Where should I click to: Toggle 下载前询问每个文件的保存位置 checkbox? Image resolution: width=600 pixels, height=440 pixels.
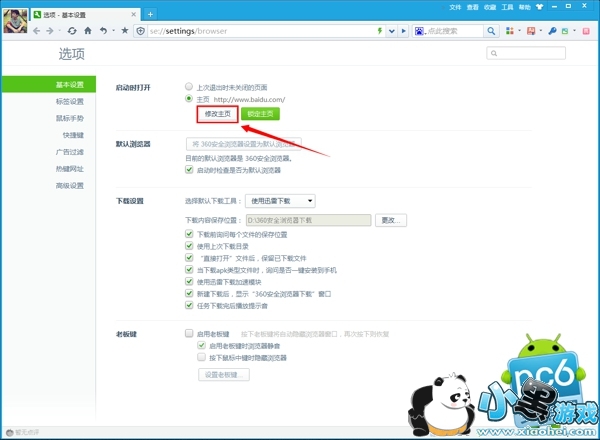tap(189, 234)
